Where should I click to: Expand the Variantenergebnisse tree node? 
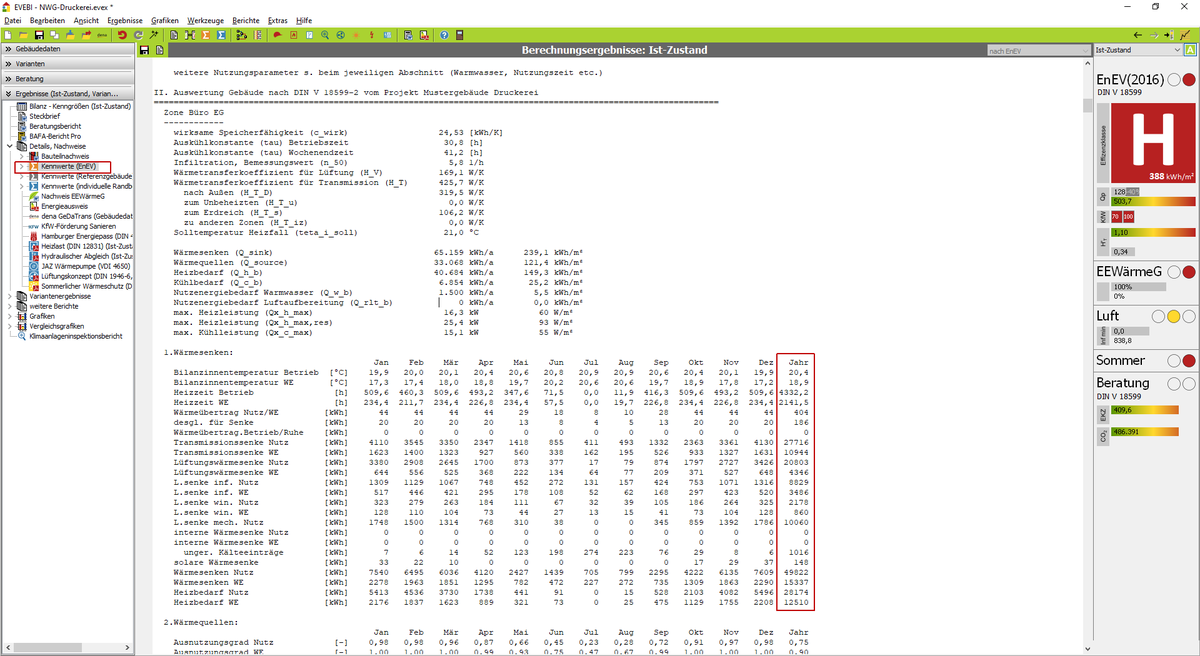(8, 296)
